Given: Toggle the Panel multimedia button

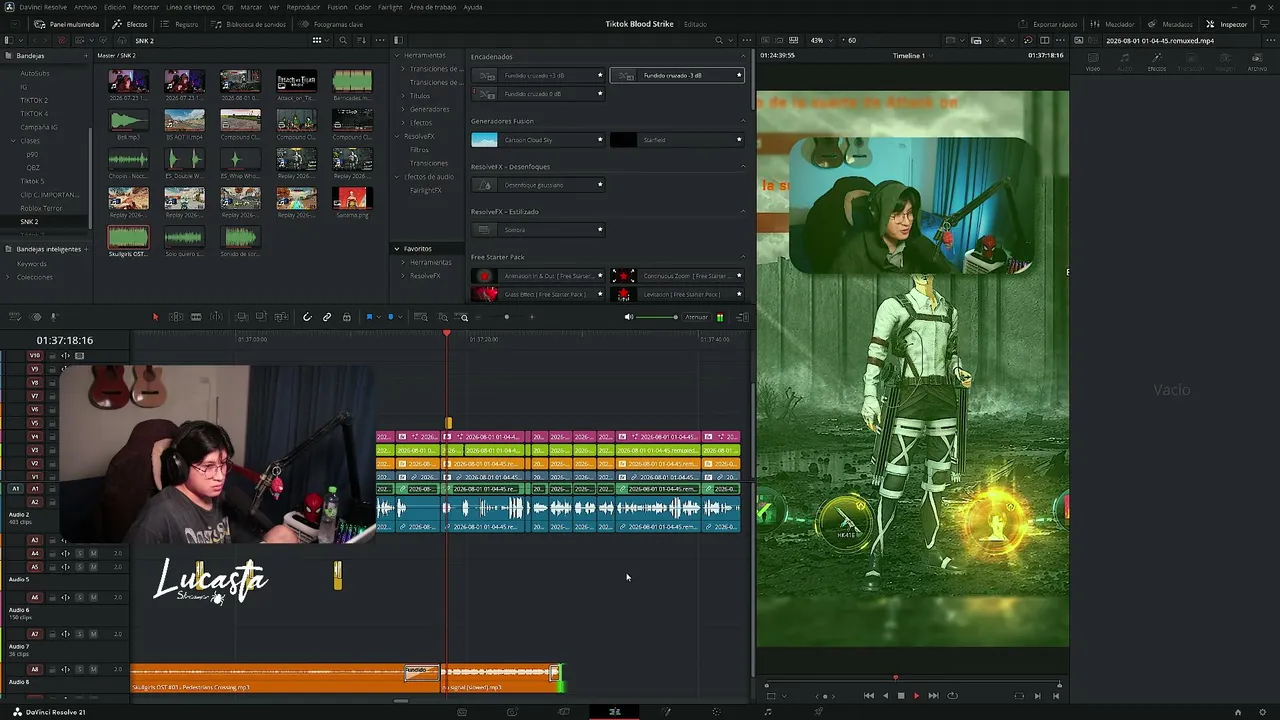Looking at the screenshot, I should pyautogui.click(x=67, y=24).
